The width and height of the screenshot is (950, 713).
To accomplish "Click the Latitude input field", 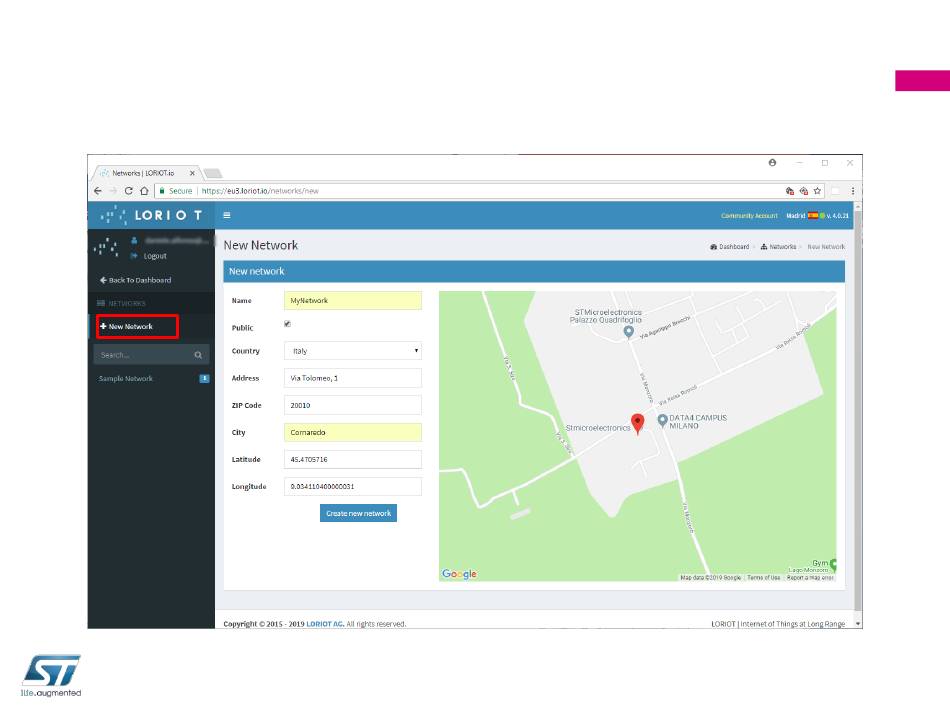I will tap(353, 459).
